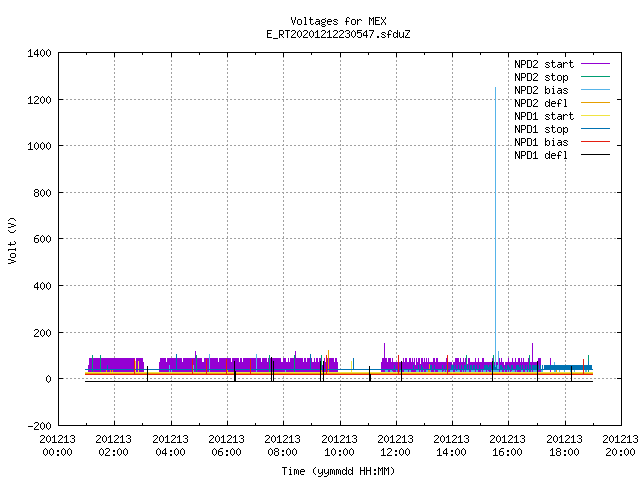Click the 'NPD1 defl' legend label

541,156
